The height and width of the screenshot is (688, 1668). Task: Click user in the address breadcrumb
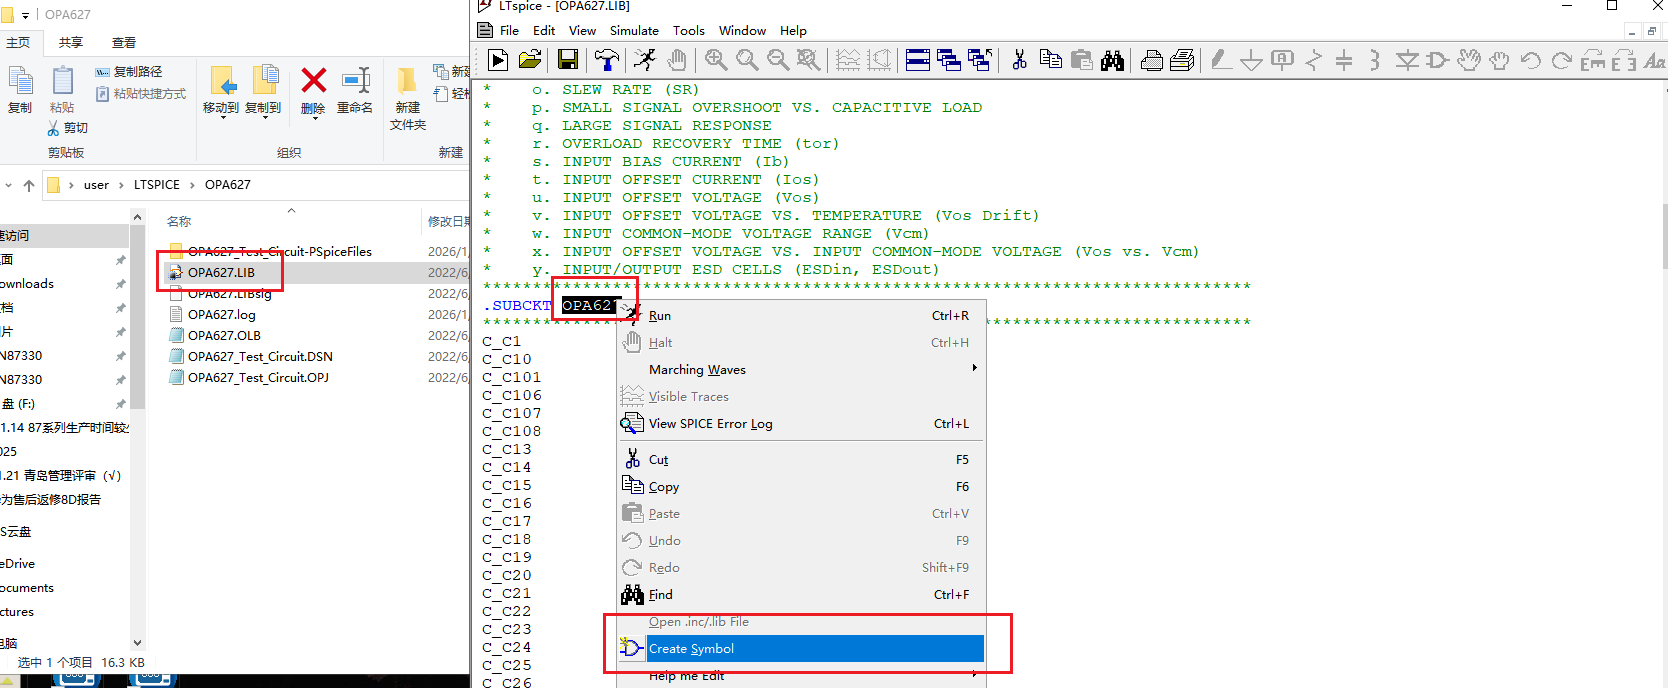click(96, 185)
